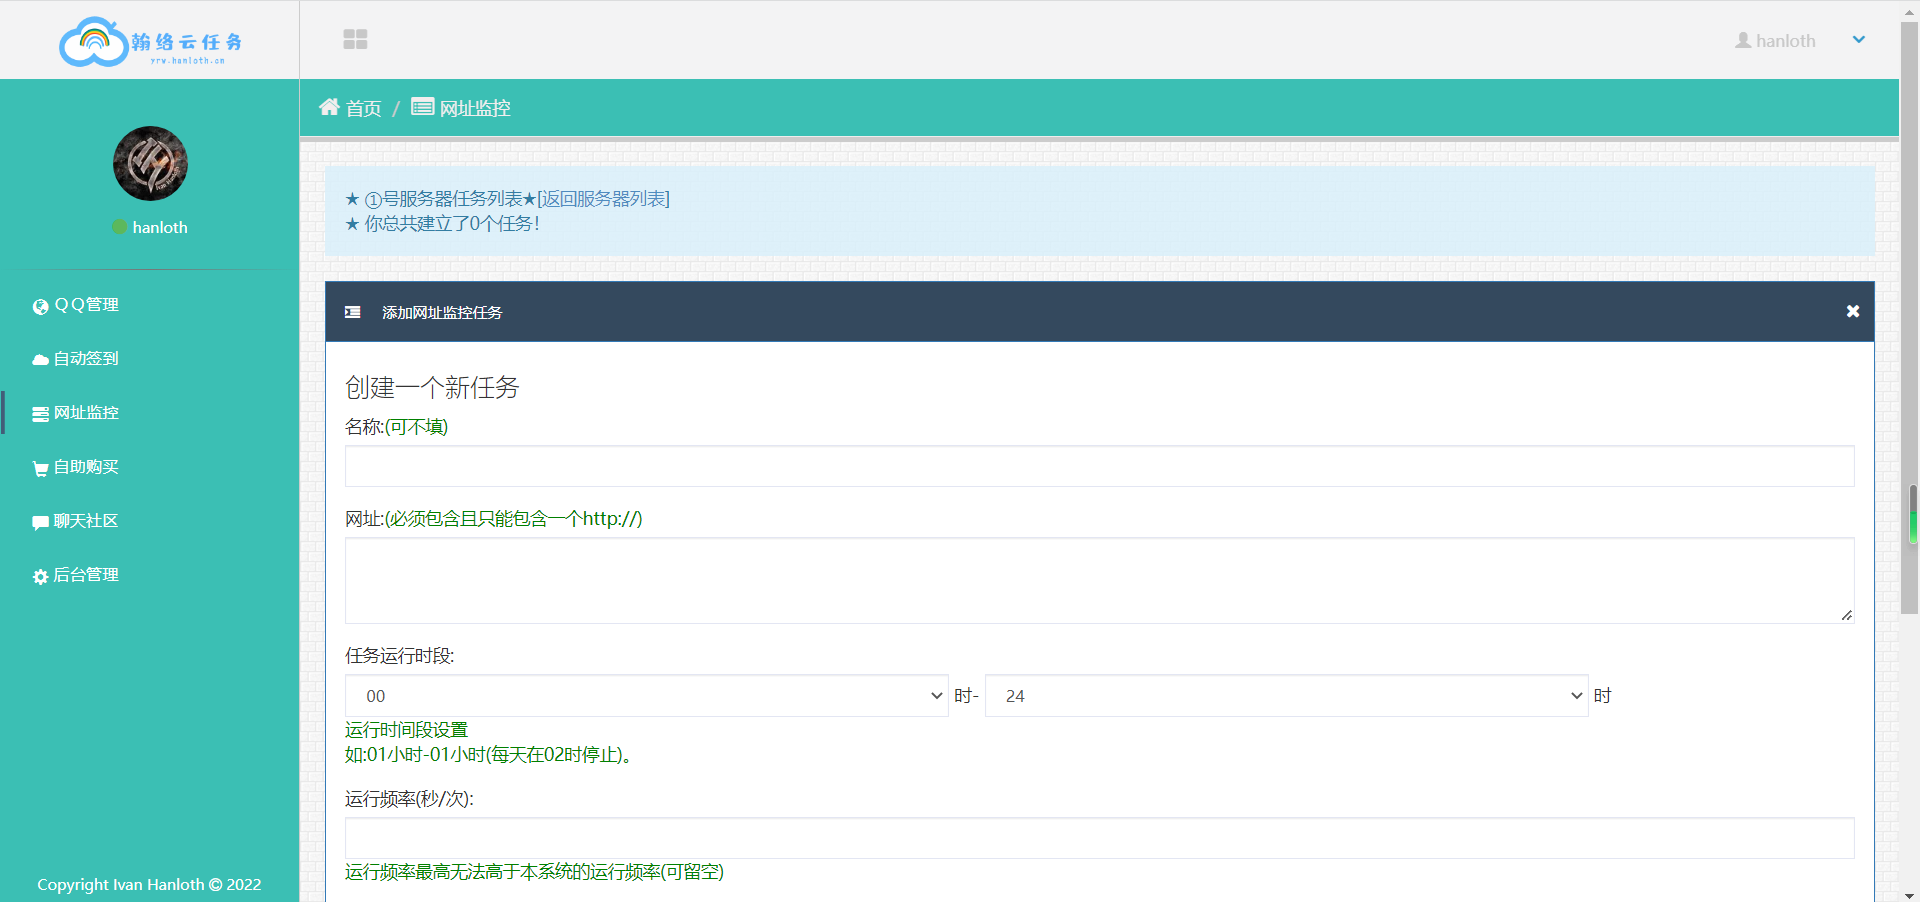The height and width of the screenshot is (902, 1920).
Task: Expand the hanloth user dropdown
Action: (x=1858, y=40)
